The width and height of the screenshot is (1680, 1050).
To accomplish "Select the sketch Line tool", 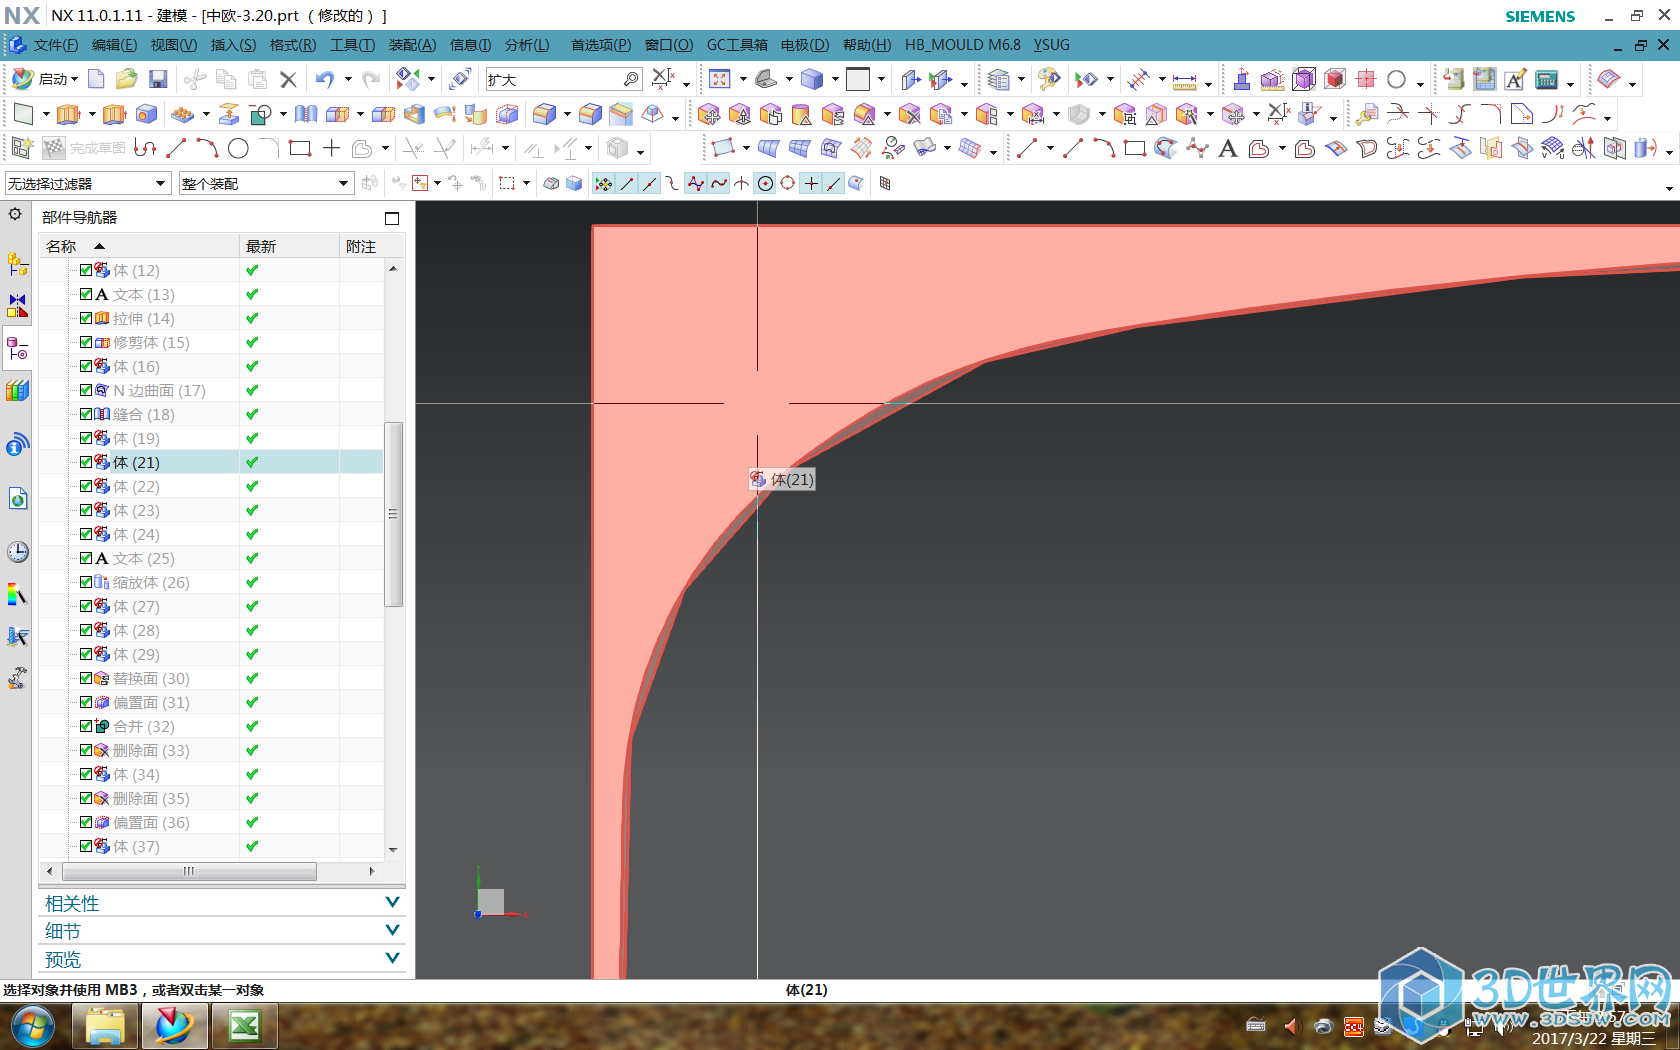I will tap(176, 148).
